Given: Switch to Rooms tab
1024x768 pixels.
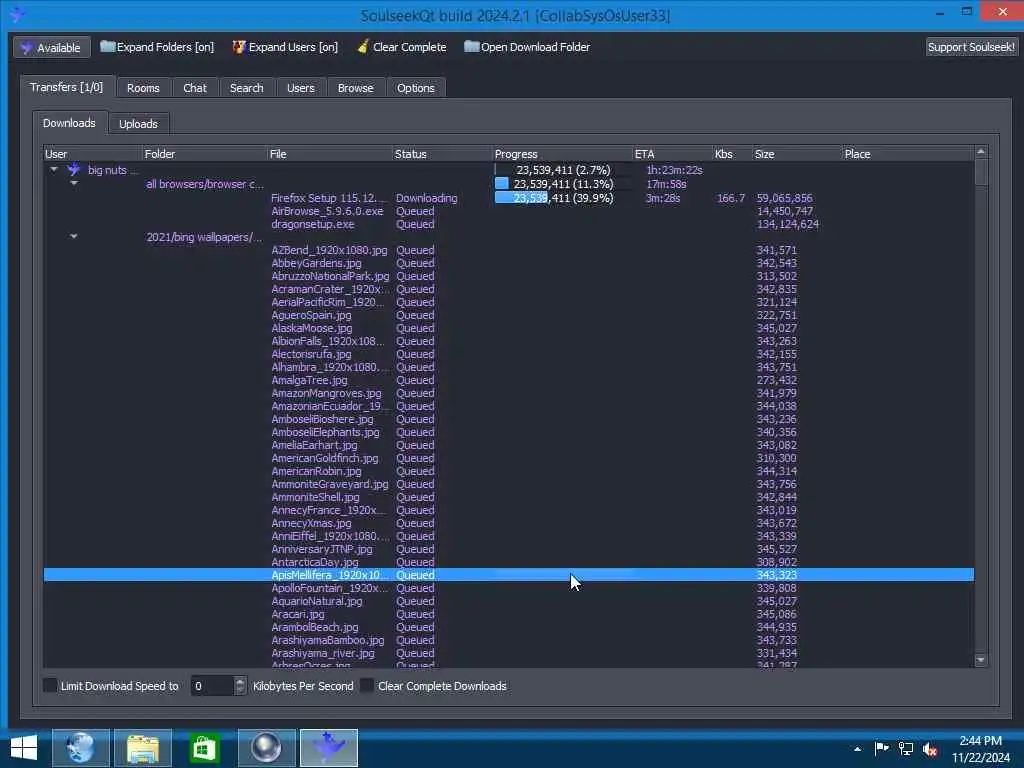Looking at the screenshot, I should (143, 88).
